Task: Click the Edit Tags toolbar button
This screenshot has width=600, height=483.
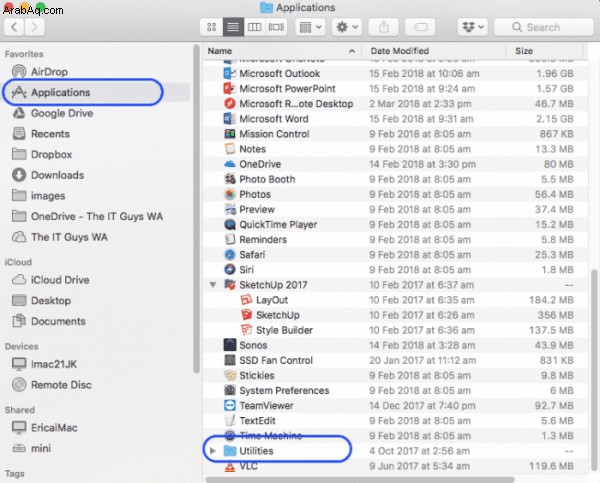Action: [x=420, y=27]
